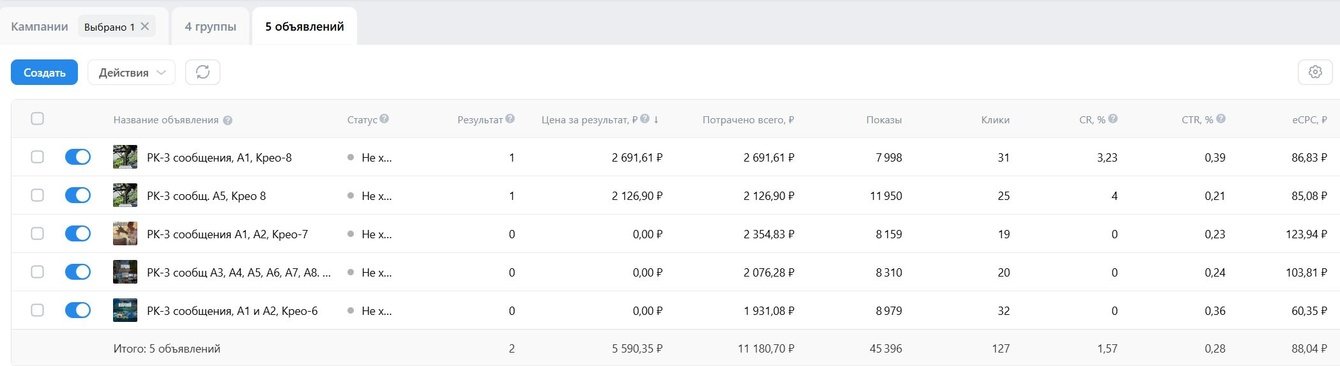The width and height of the screenshot is (1340, 366).
Task: Open ad 'РК-3 сообщения А1, А2, Крео-7'
Action: pos(227,234)
